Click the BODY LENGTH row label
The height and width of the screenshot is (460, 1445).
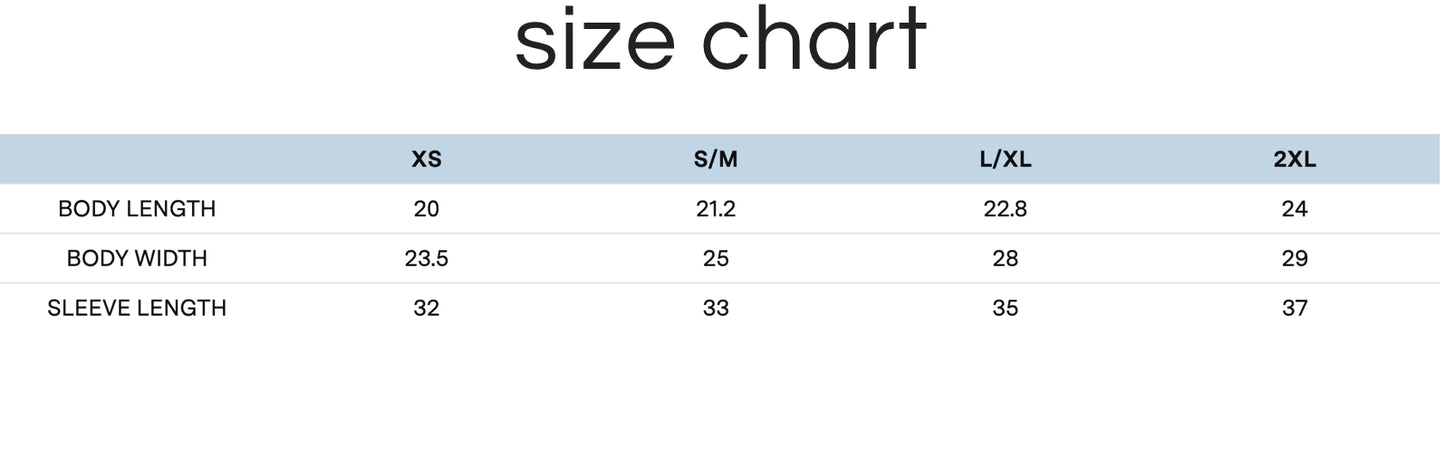(x=137, y=209)
